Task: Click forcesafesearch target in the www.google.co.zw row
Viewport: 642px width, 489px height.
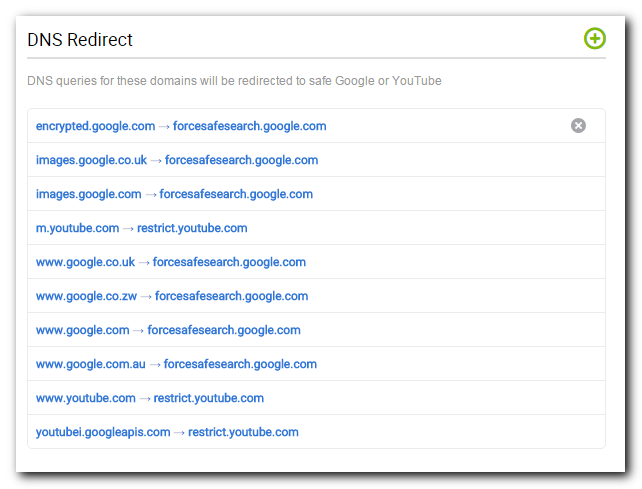Action: pos(231,296)
